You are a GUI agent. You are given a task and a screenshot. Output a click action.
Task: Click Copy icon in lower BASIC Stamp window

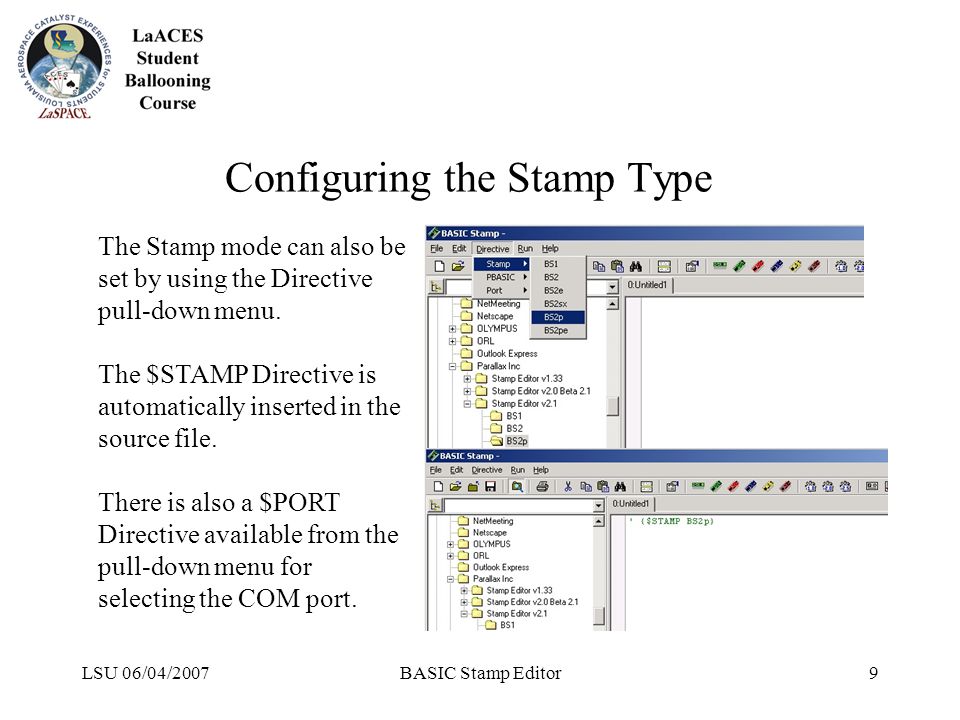(x=586, y=487)
